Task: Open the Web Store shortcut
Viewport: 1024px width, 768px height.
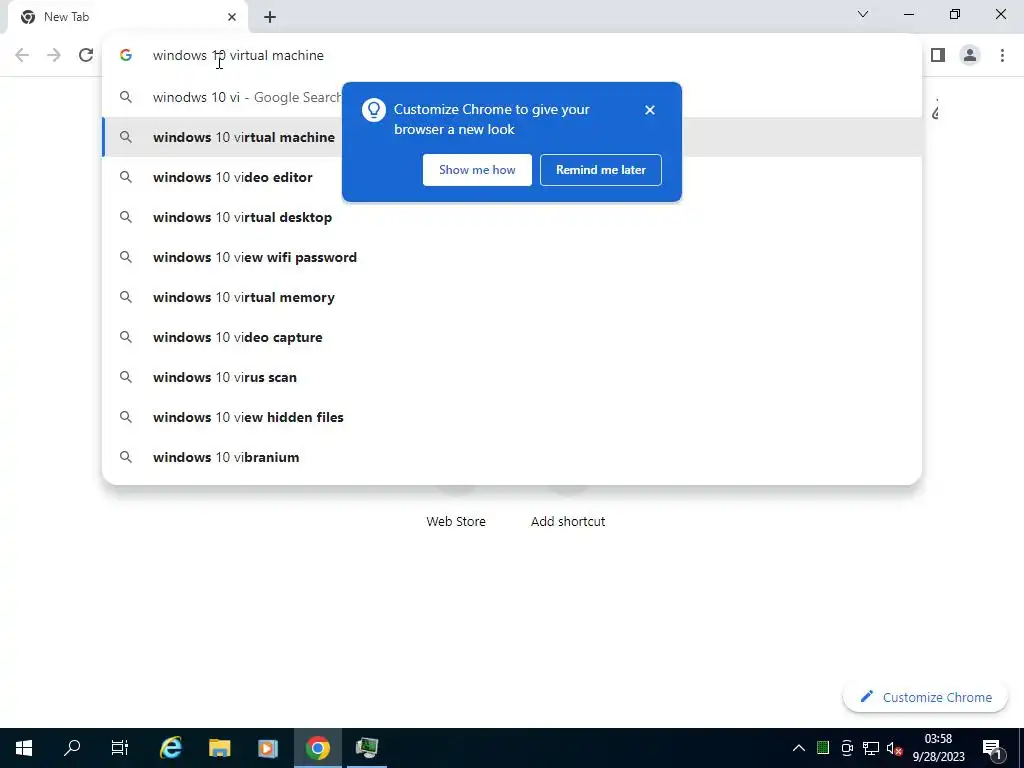Action: (x=456, y=521)
